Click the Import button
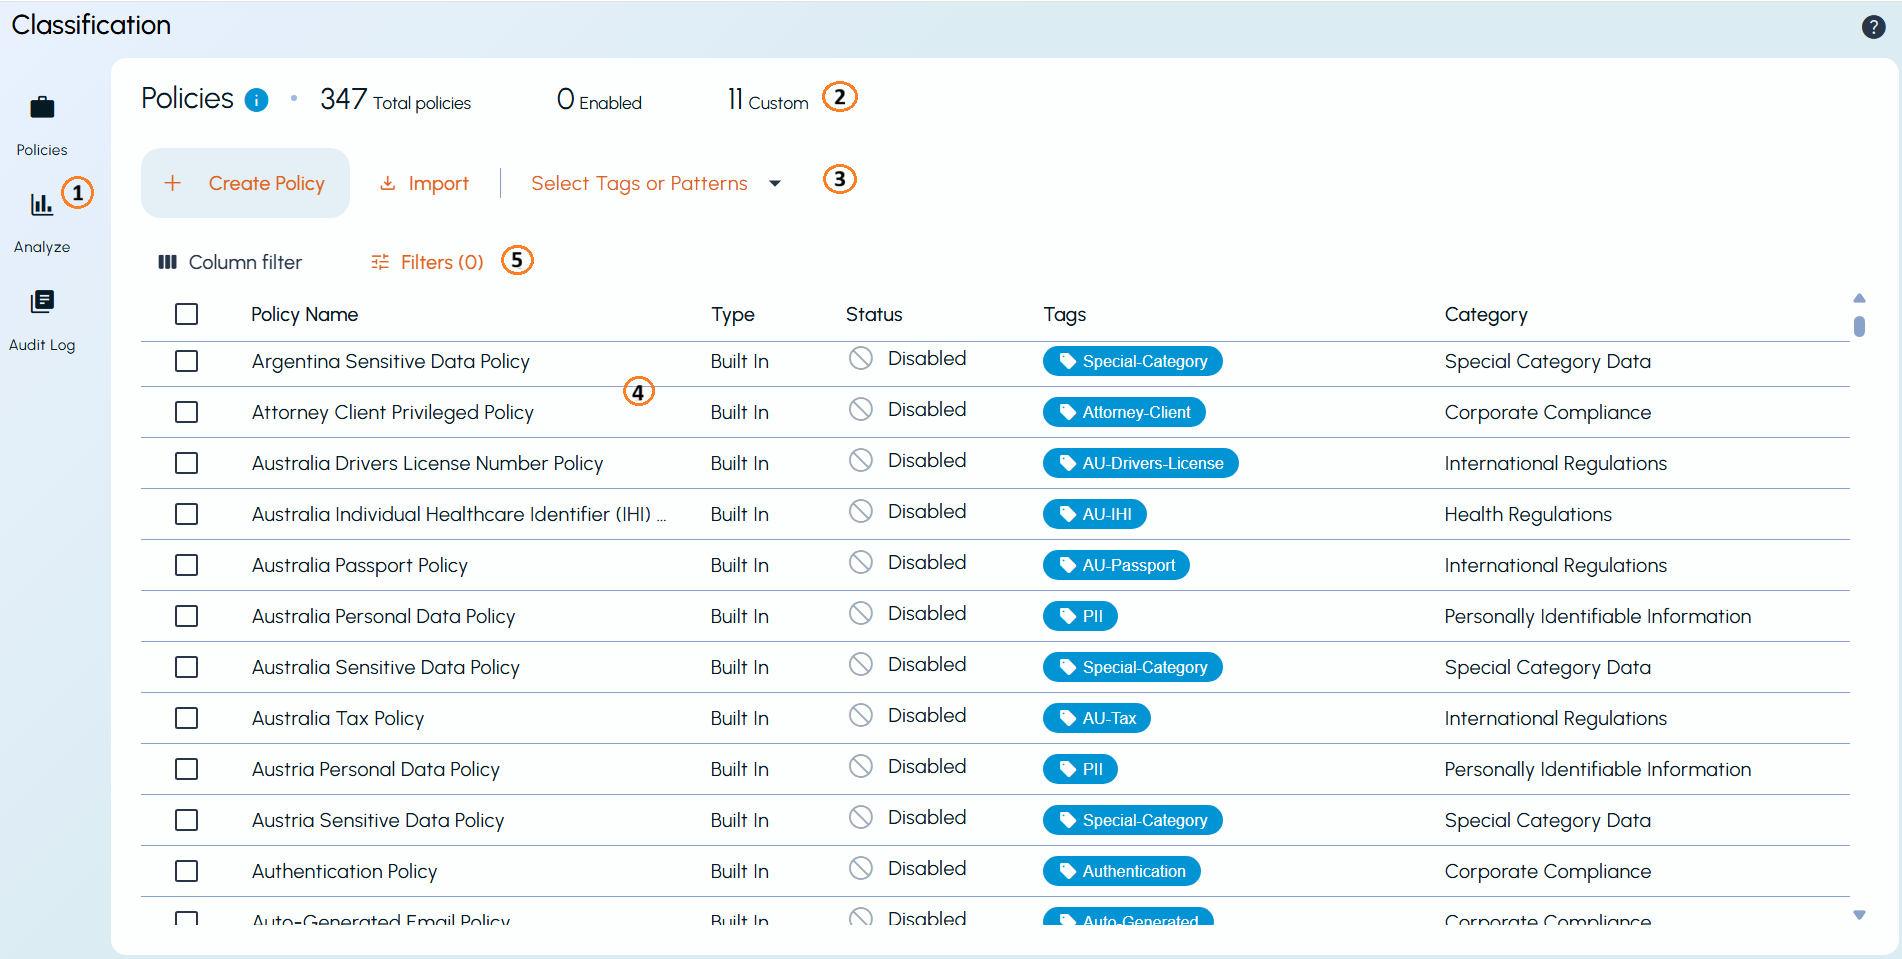Screen dimensions: 1902x959 pos(424,183)
